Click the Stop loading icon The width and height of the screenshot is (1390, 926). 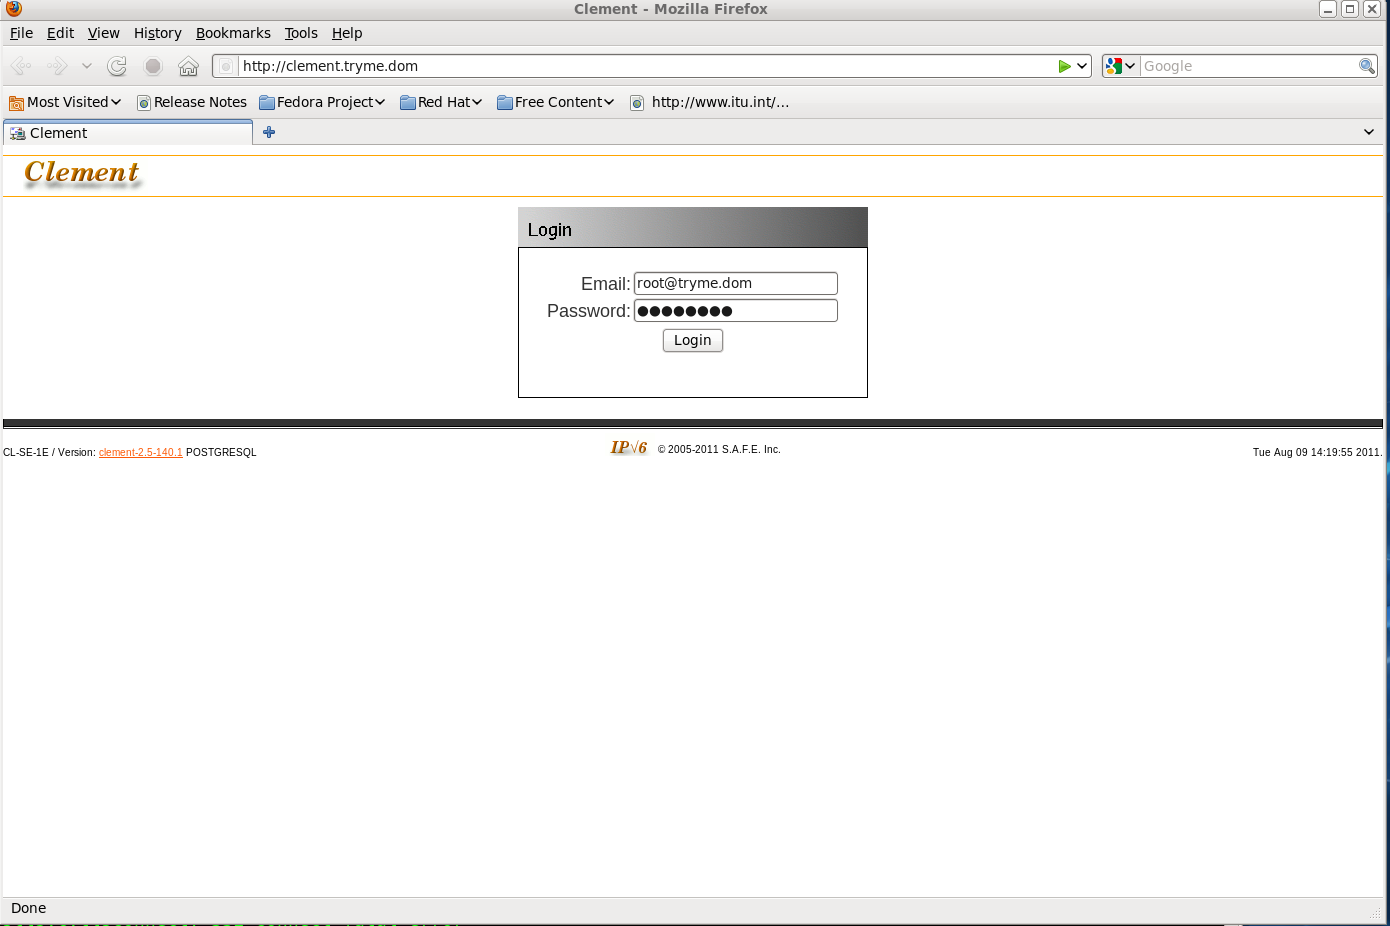153,66
